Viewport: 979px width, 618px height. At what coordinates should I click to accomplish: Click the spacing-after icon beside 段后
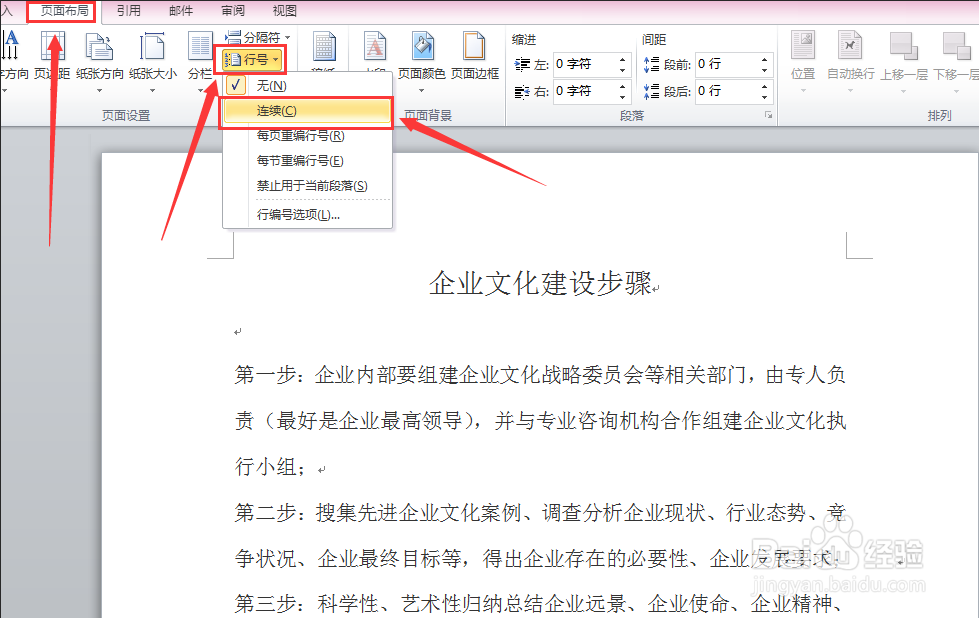[x=651, y=92]
